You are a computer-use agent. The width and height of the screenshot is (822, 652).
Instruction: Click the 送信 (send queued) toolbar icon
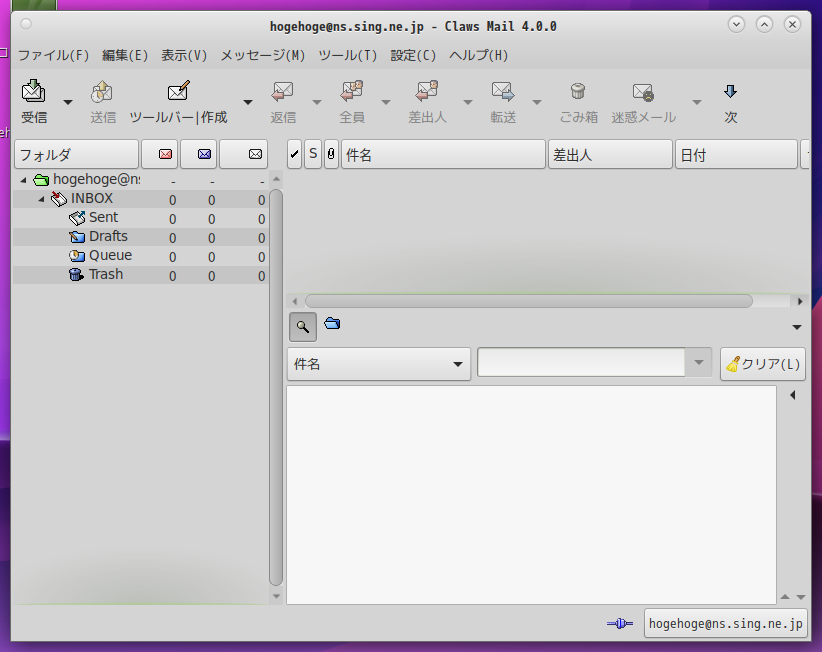(102, 92)
